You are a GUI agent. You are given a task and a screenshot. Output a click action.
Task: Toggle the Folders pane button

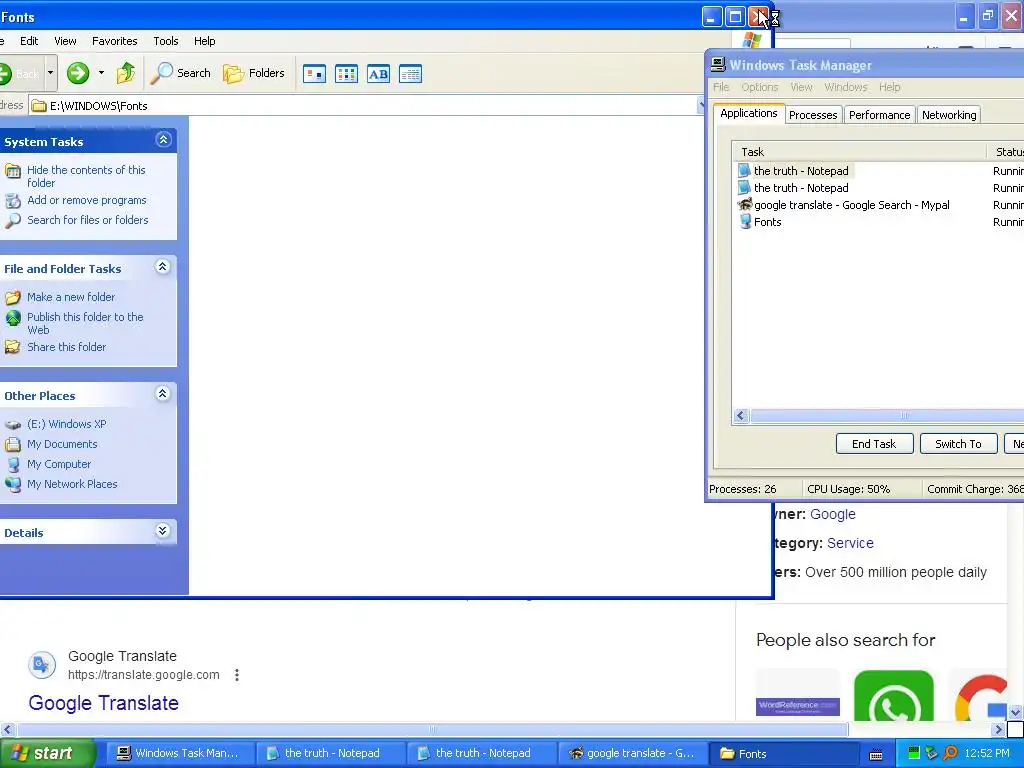click(254, 73)
